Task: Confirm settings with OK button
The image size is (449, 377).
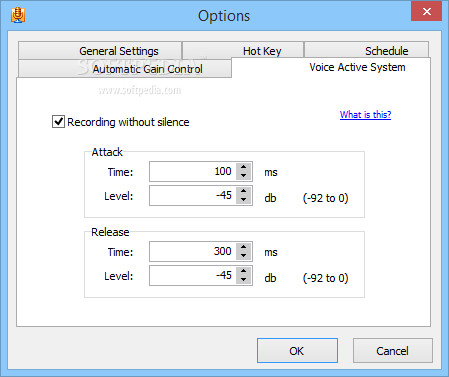Action: (x=297, y=351)
